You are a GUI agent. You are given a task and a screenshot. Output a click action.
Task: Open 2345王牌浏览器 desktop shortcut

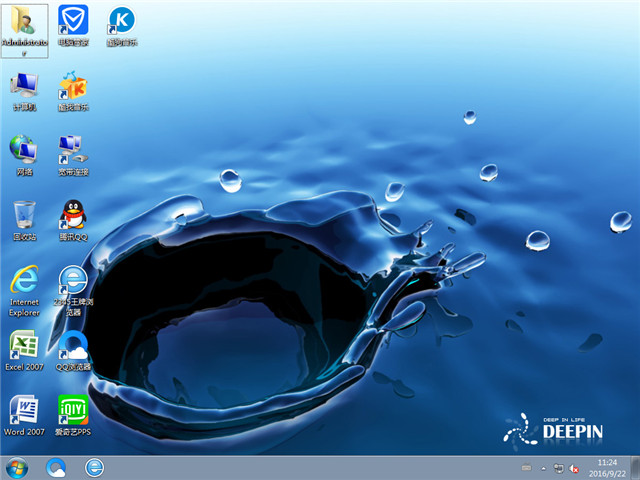click(73, 281)
